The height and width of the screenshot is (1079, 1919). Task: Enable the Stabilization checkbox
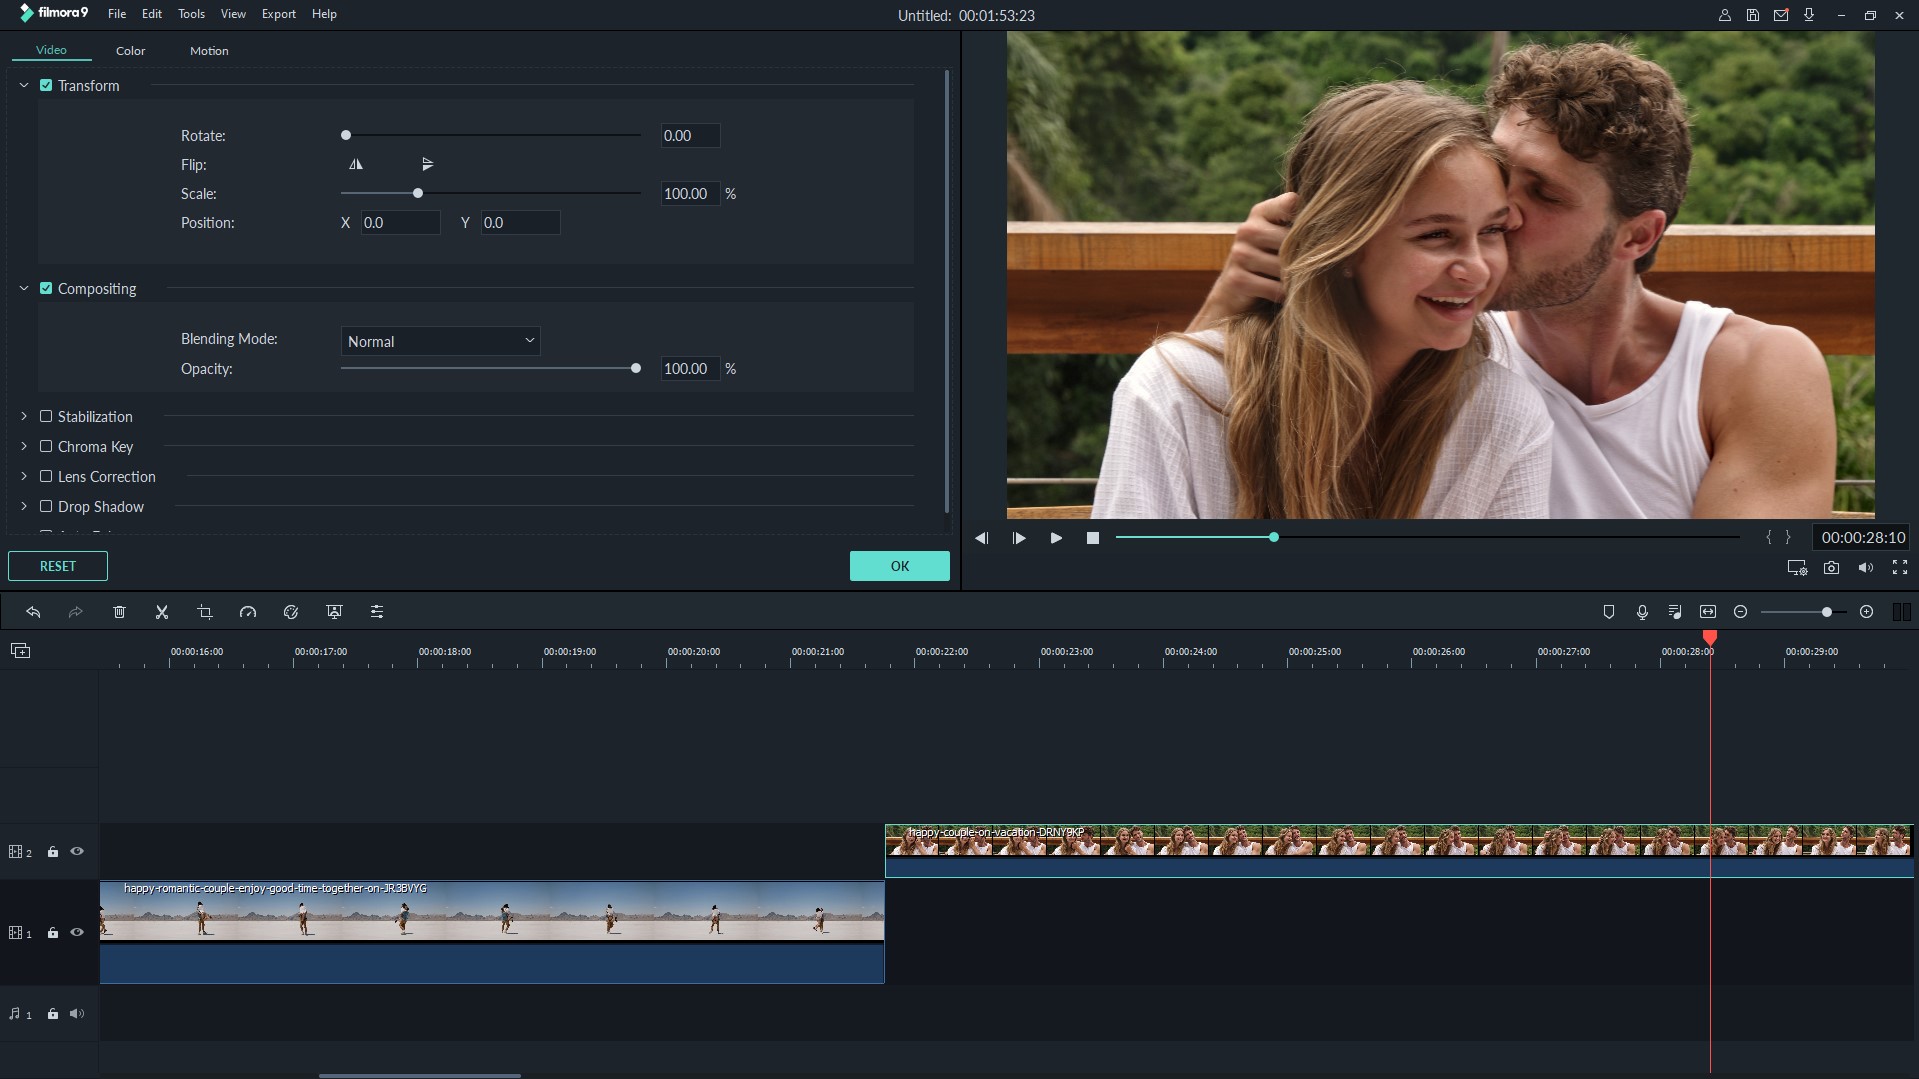pyautogui.click(x=46, y=417)
